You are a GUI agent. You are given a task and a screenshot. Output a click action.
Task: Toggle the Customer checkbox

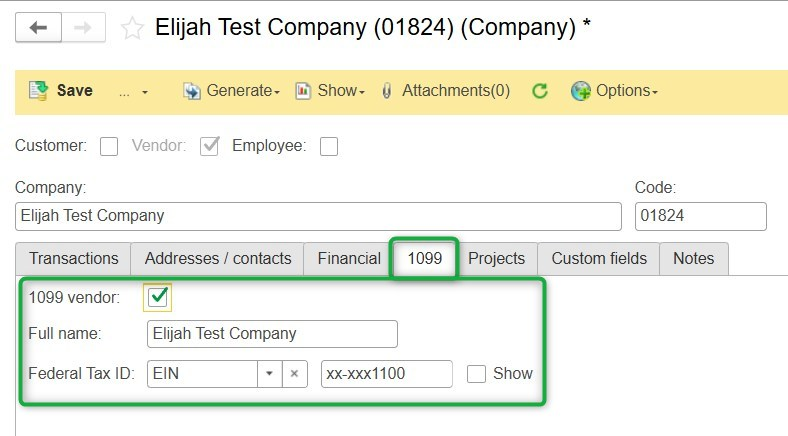point(109,147)
